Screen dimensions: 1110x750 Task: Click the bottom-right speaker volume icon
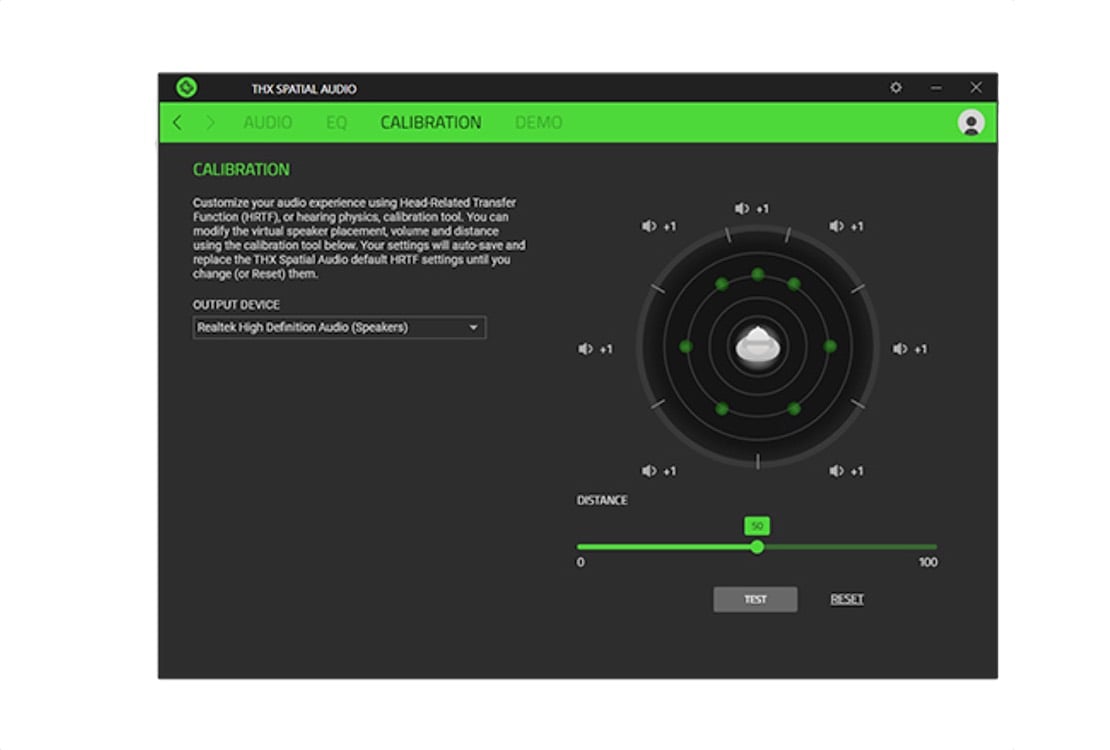(836, 471)
